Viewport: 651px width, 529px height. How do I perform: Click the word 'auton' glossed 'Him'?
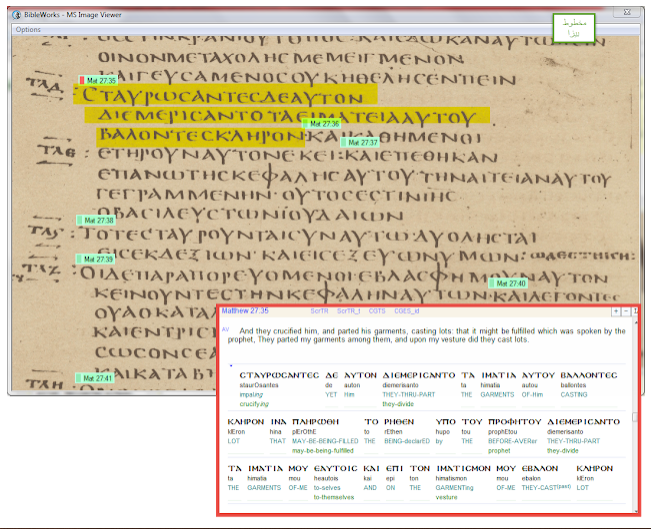pyautogui.click(x=350, y=385)
